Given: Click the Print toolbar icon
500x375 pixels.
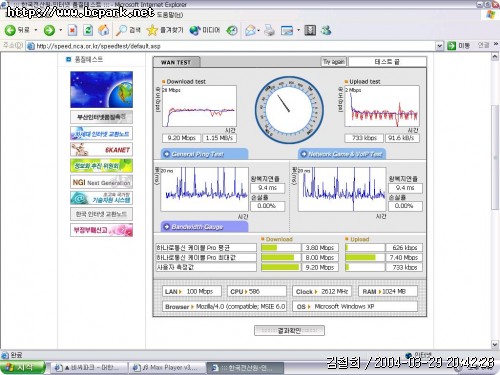Looking at the screenshot, I should (269, 30).
